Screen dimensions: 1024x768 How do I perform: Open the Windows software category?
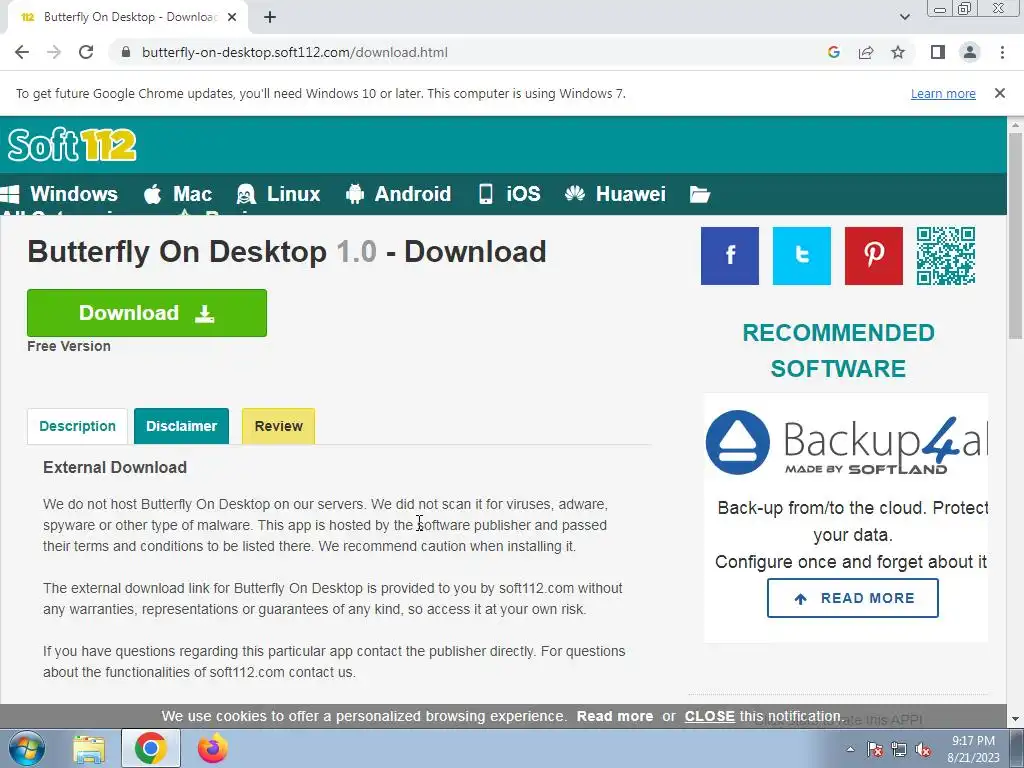click(x=59, y=194)
